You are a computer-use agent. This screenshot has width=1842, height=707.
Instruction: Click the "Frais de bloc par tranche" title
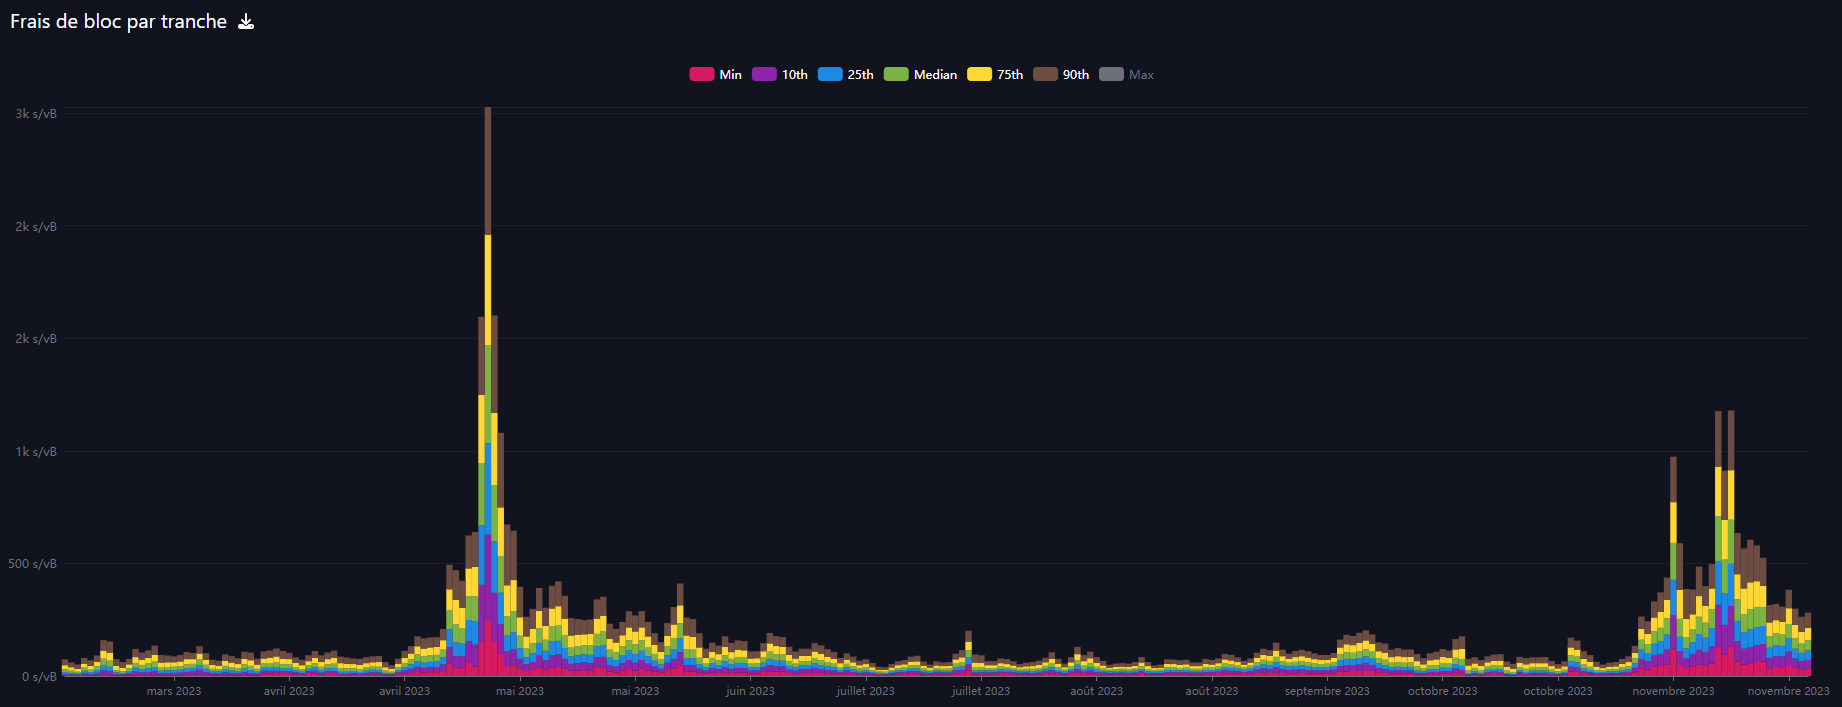coord(118,22)
